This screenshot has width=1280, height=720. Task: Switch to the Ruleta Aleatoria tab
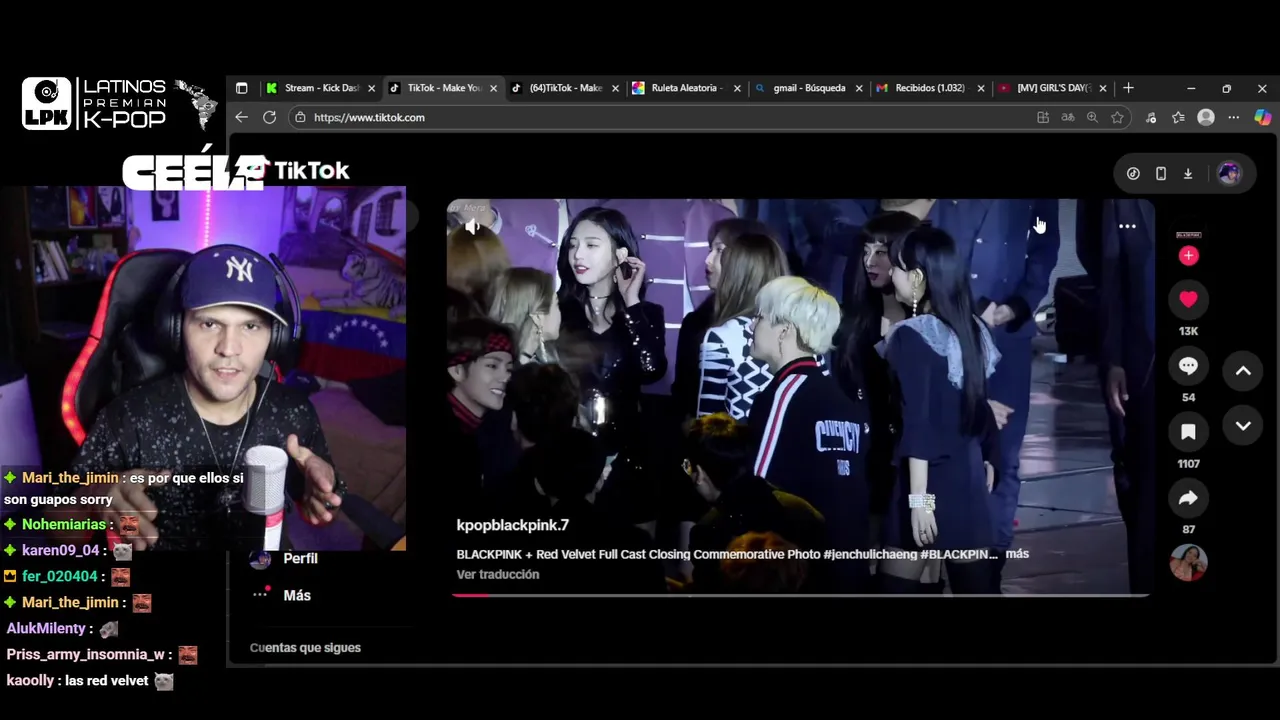(686, 88)
